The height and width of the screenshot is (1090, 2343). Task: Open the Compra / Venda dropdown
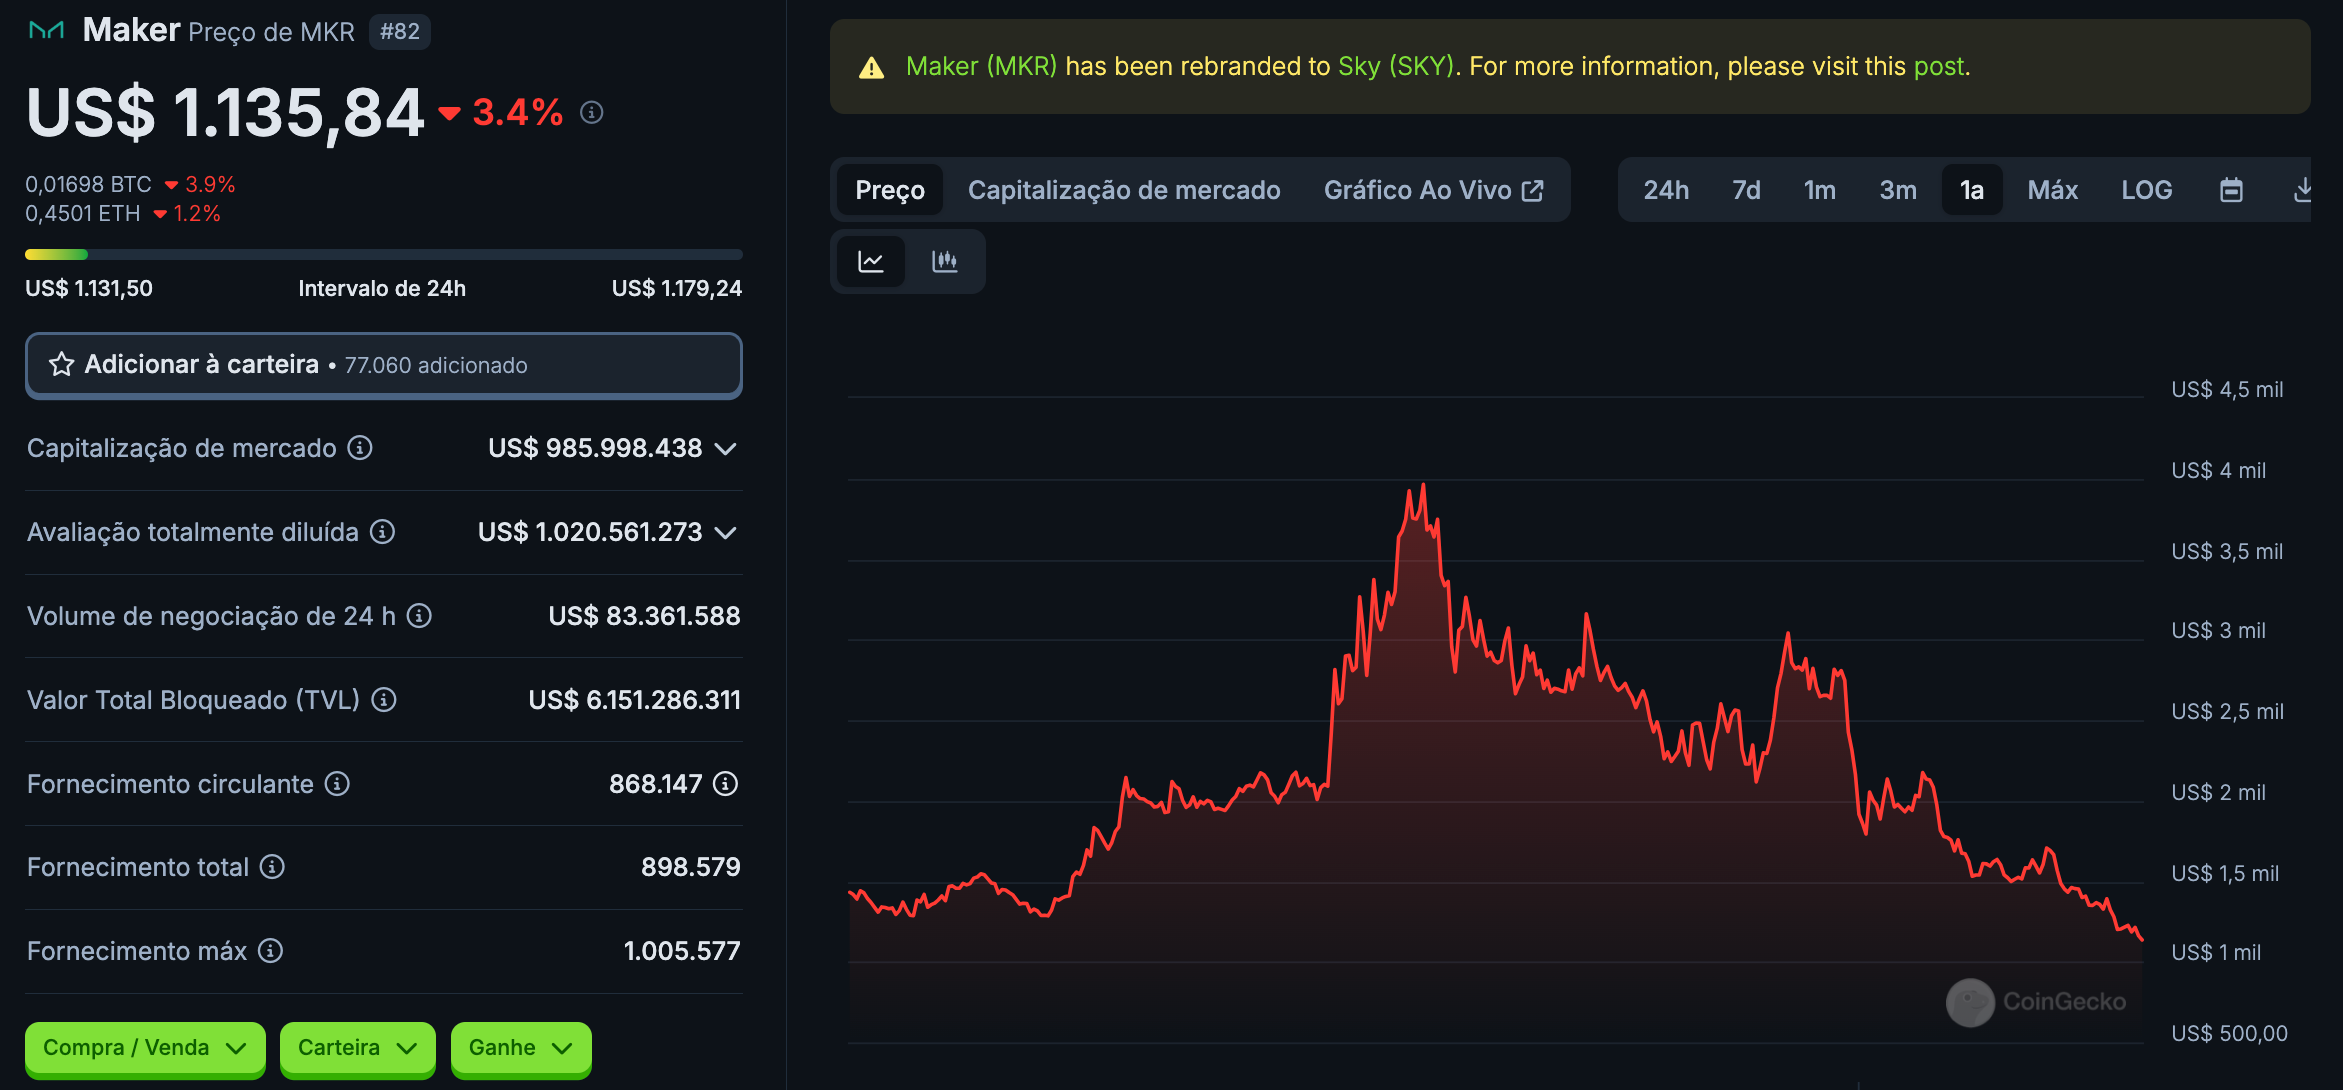145,1048
